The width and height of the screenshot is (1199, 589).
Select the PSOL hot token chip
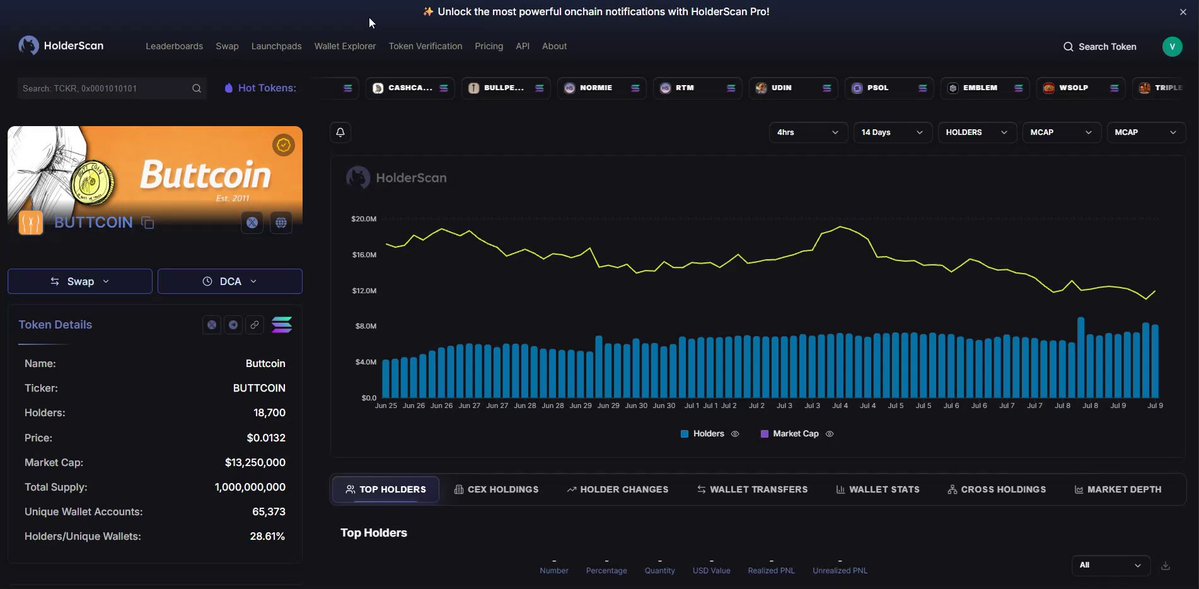(889, 88)
